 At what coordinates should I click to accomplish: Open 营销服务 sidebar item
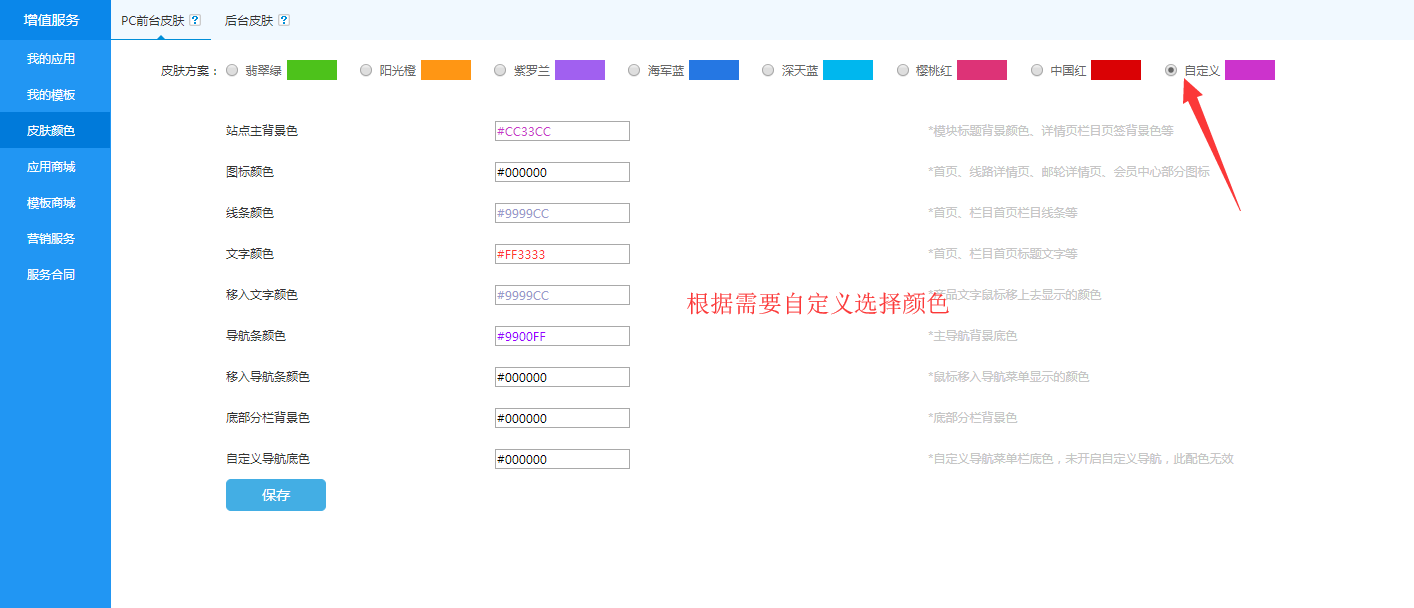pos(51,239)
